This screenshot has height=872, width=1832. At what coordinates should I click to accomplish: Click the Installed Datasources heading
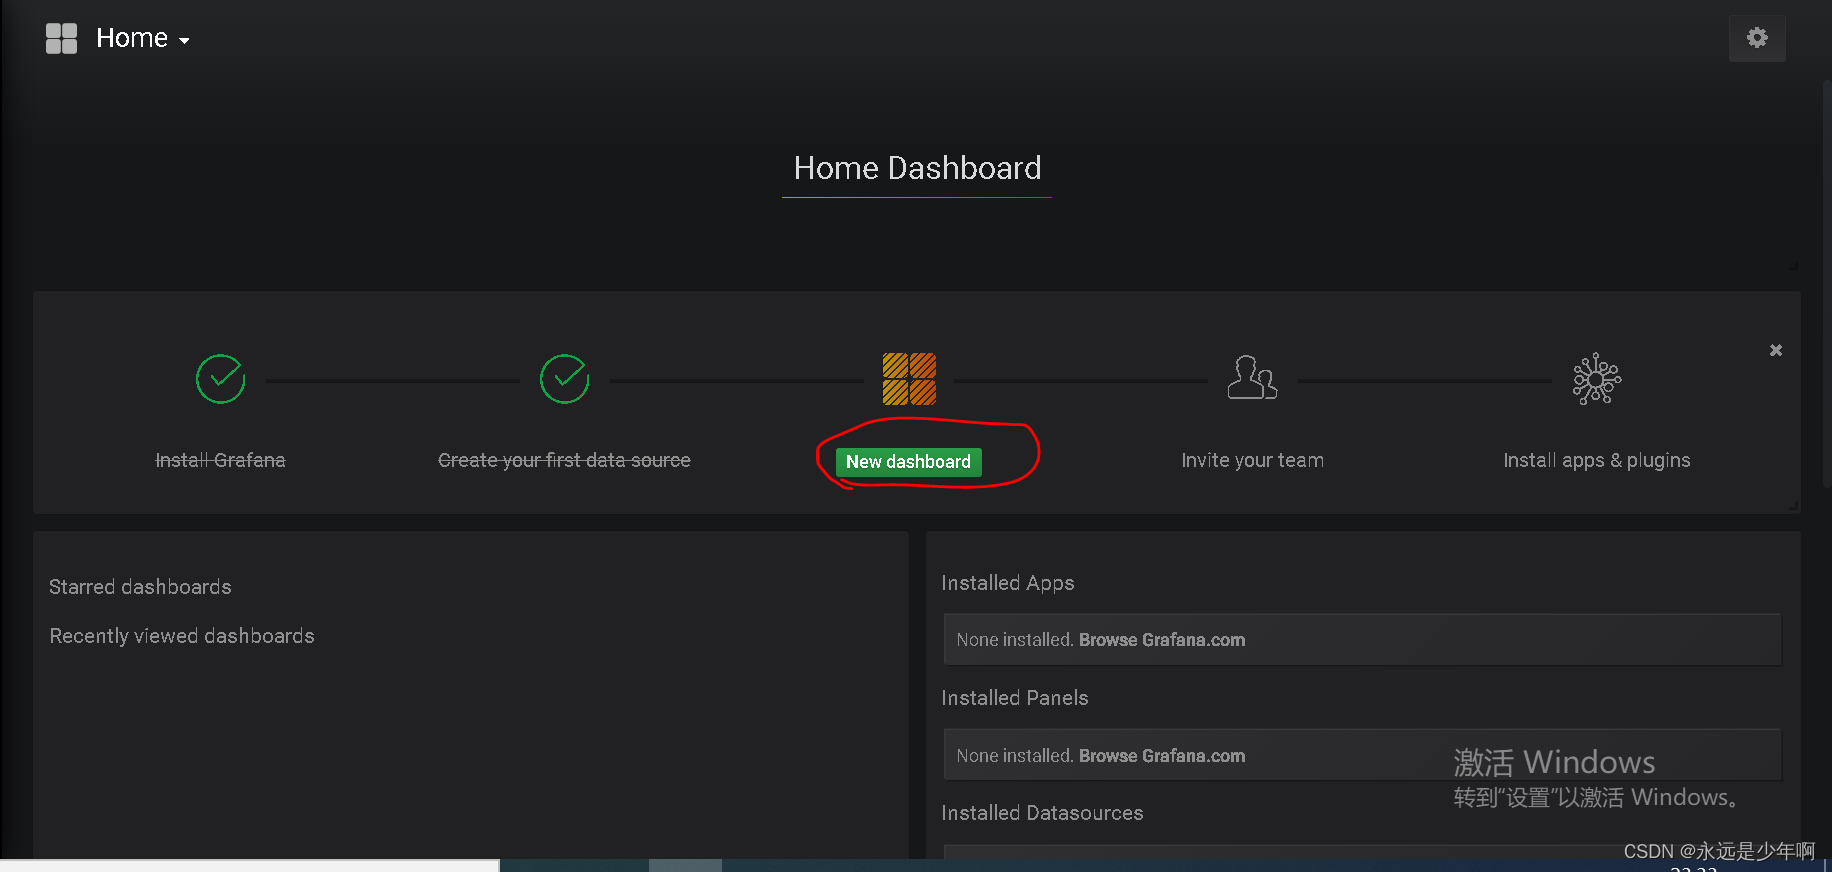1042,813
